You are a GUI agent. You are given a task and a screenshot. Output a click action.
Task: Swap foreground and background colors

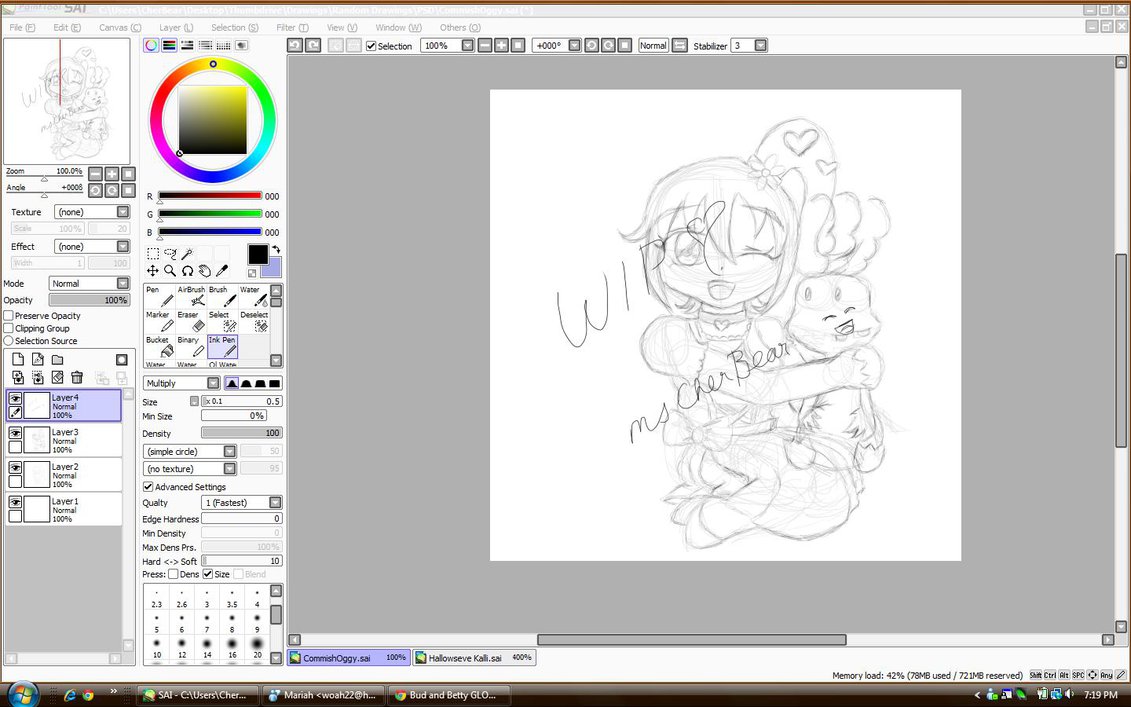[x=276, y=249]
